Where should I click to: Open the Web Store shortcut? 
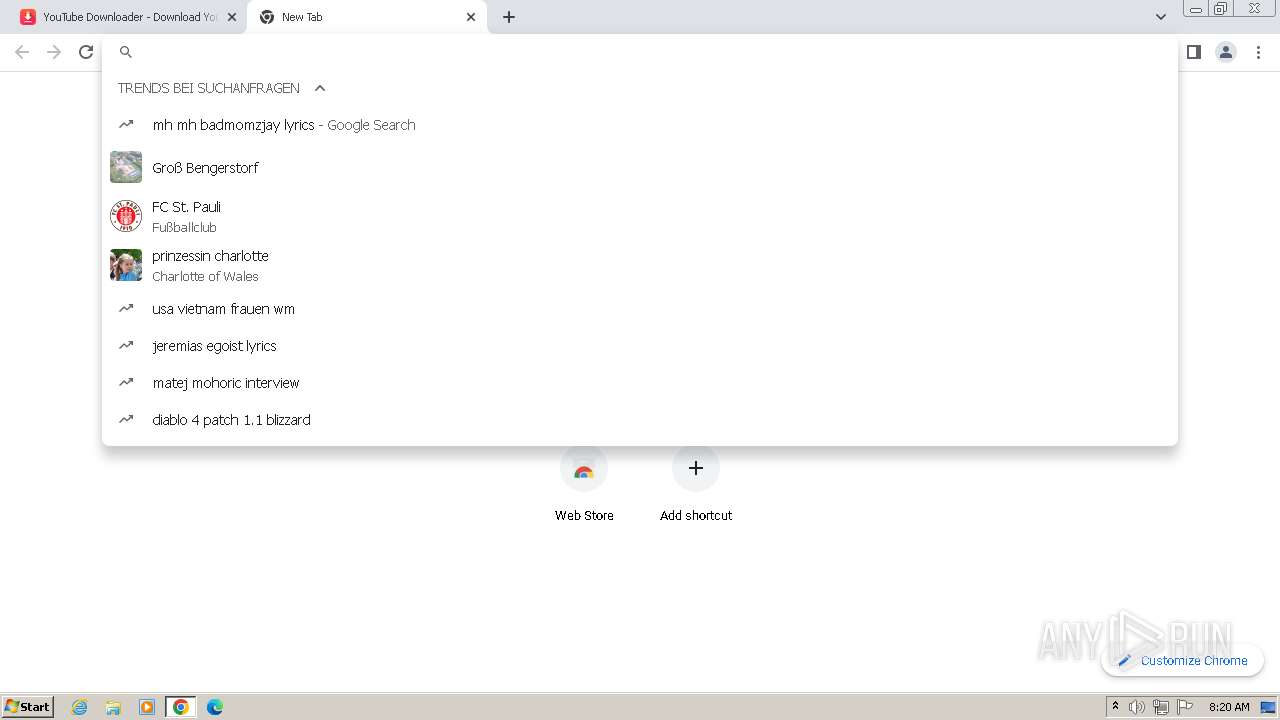click(584, 484)
